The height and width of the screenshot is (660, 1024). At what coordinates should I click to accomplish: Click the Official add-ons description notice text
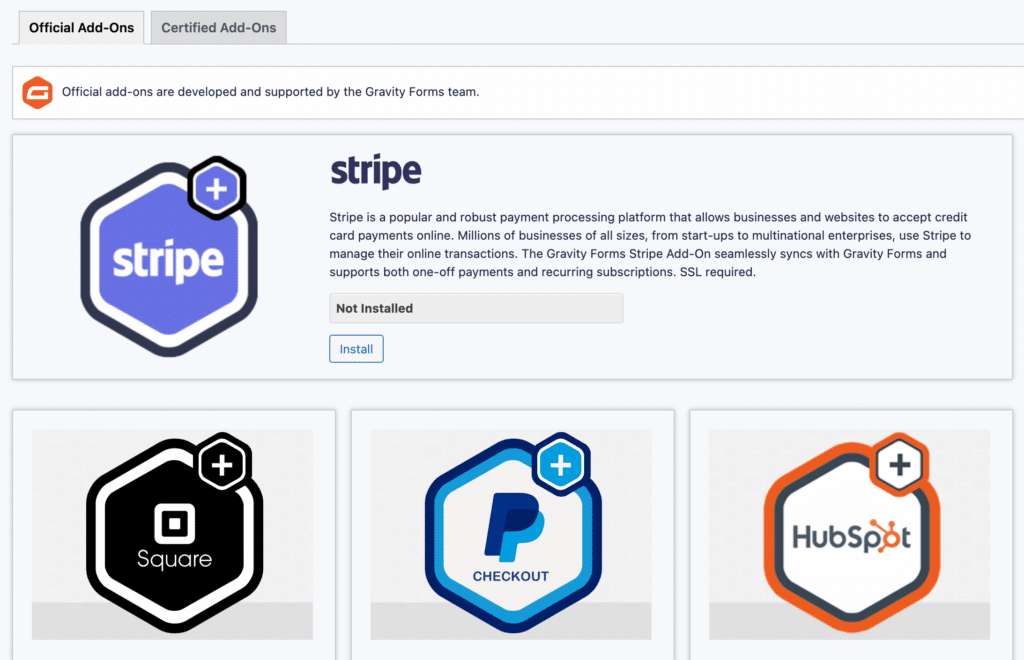(x=270, y=92)
